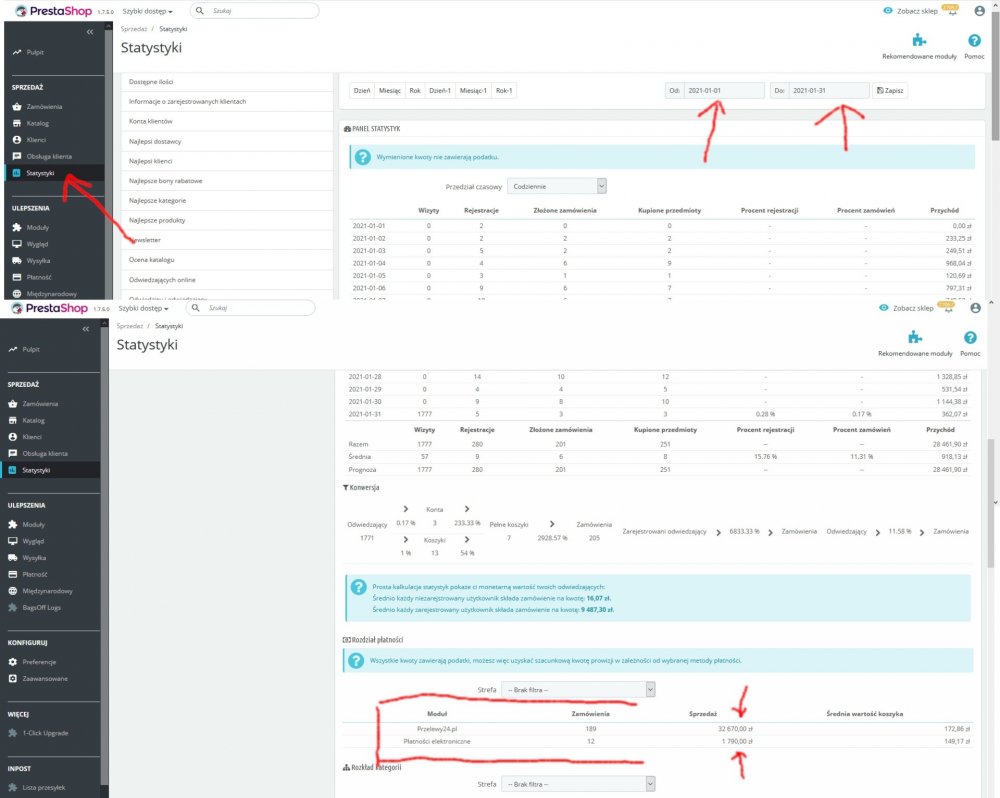Open Najlepsze kategorie statistics module
This screenshot has width=1000, height=798.
pyautogui.click(x=227, y=200)
